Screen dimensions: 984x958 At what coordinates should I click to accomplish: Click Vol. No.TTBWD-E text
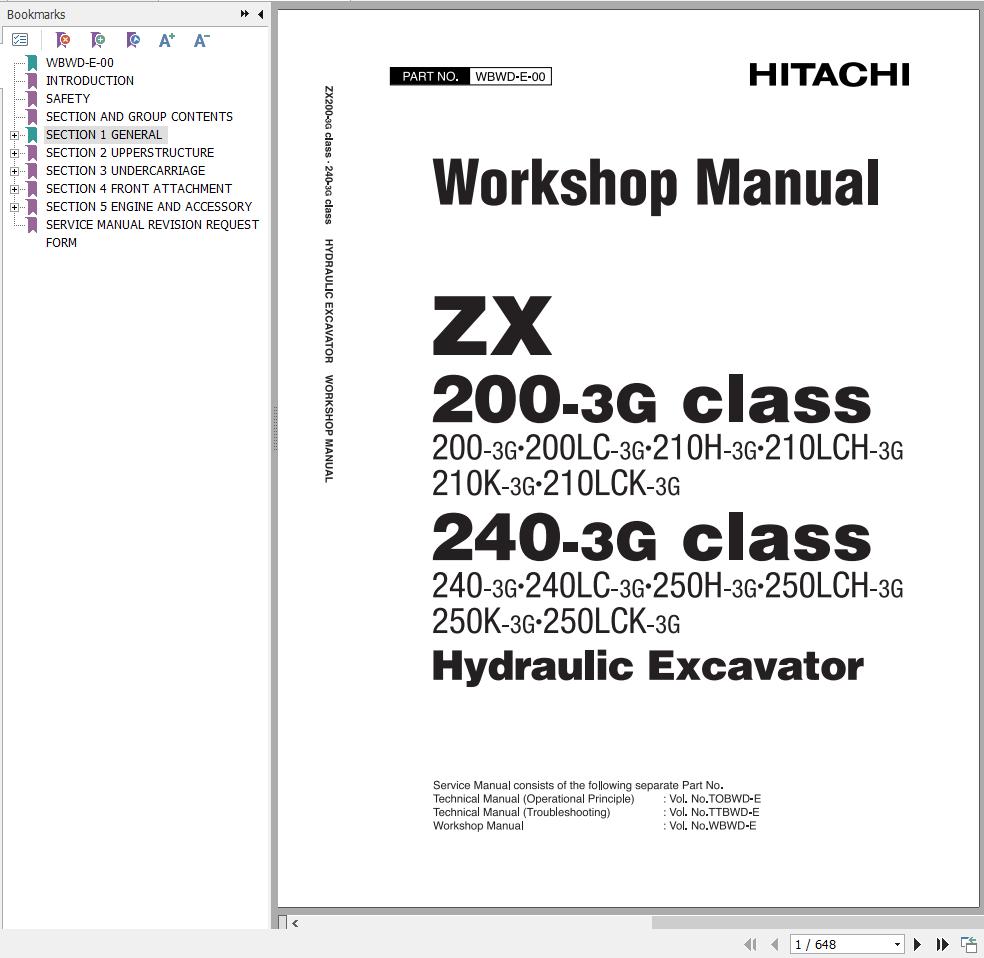coord(714,812)
